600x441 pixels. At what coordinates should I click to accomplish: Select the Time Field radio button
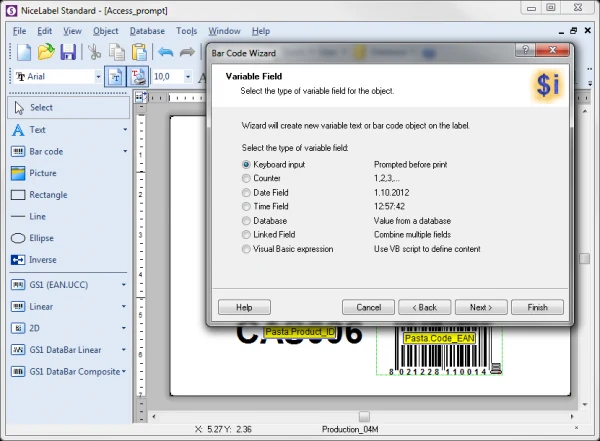(246, 207)
